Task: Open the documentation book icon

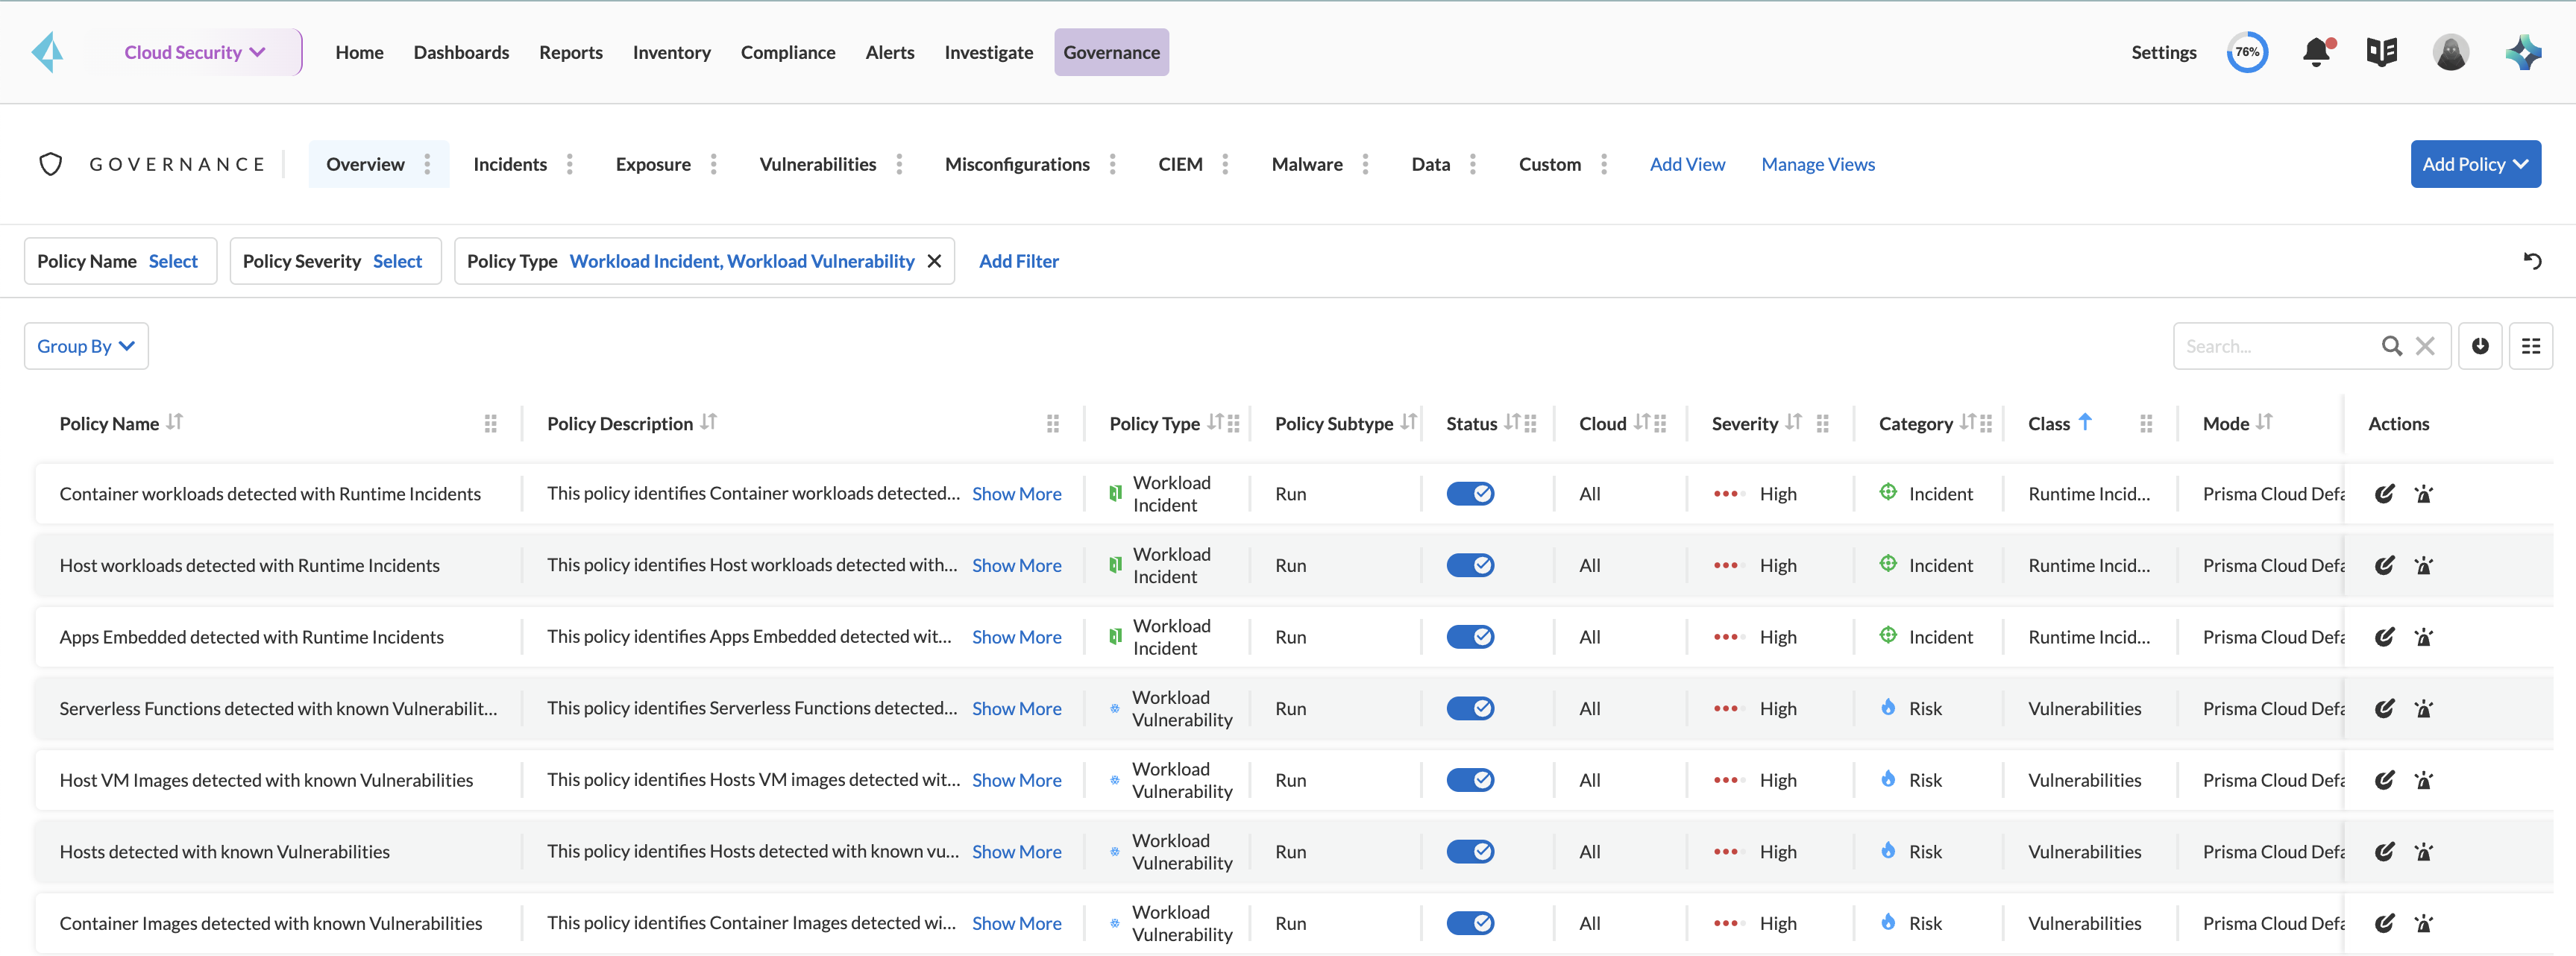Action: coord(2382,52)
